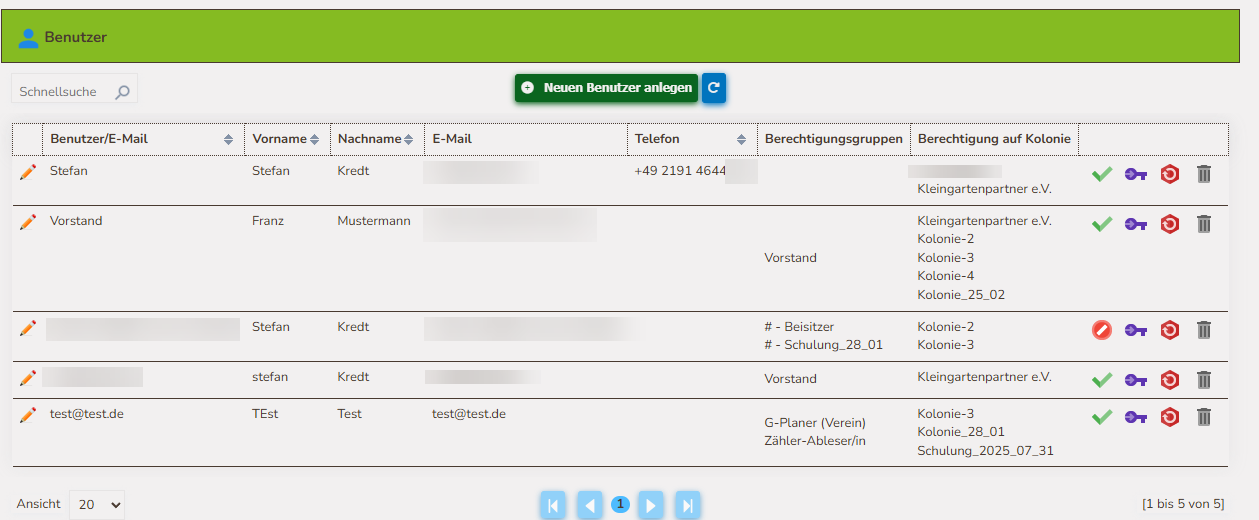Image resolution: width=1259 pixels, height=520 pixels.
Task: Click the magnifier icon in Schnellsuche
Action: click(x=122, y=92)
